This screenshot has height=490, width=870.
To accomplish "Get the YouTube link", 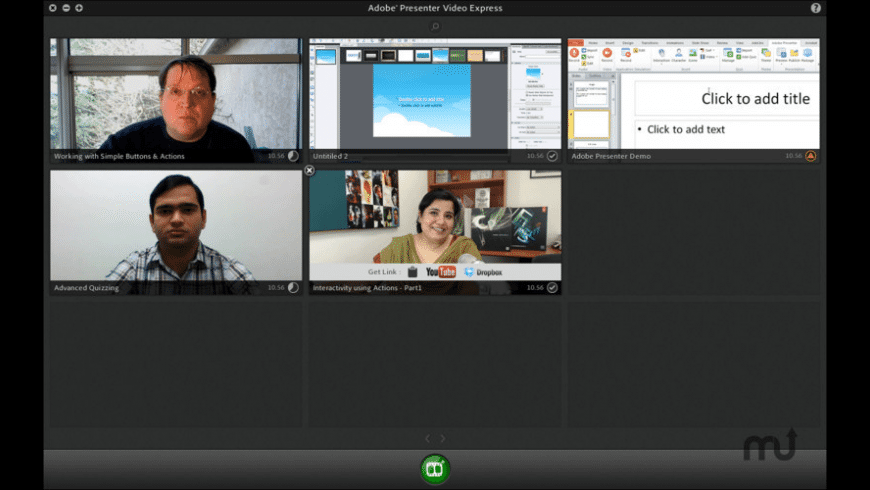I will [x=441, y=272].
